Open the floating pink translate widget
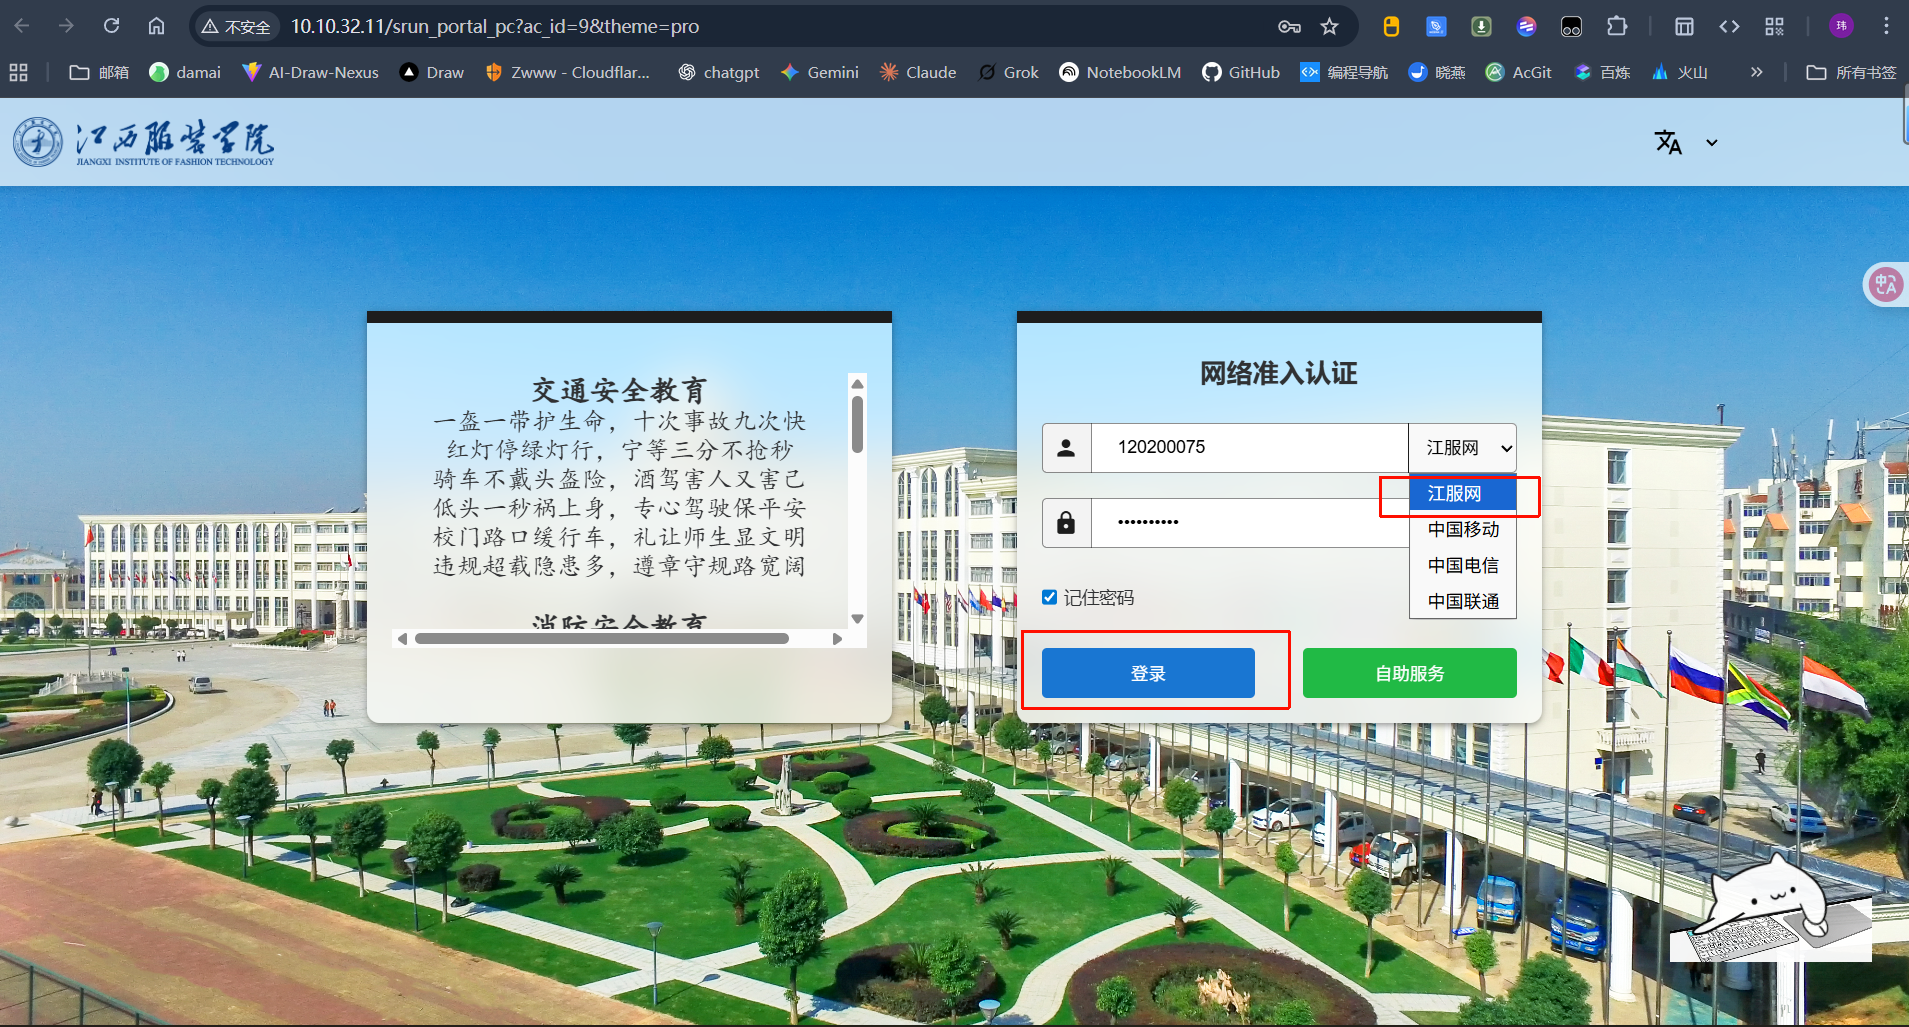Viewport: 1909px width, 1027px height. click(1886, 284)
